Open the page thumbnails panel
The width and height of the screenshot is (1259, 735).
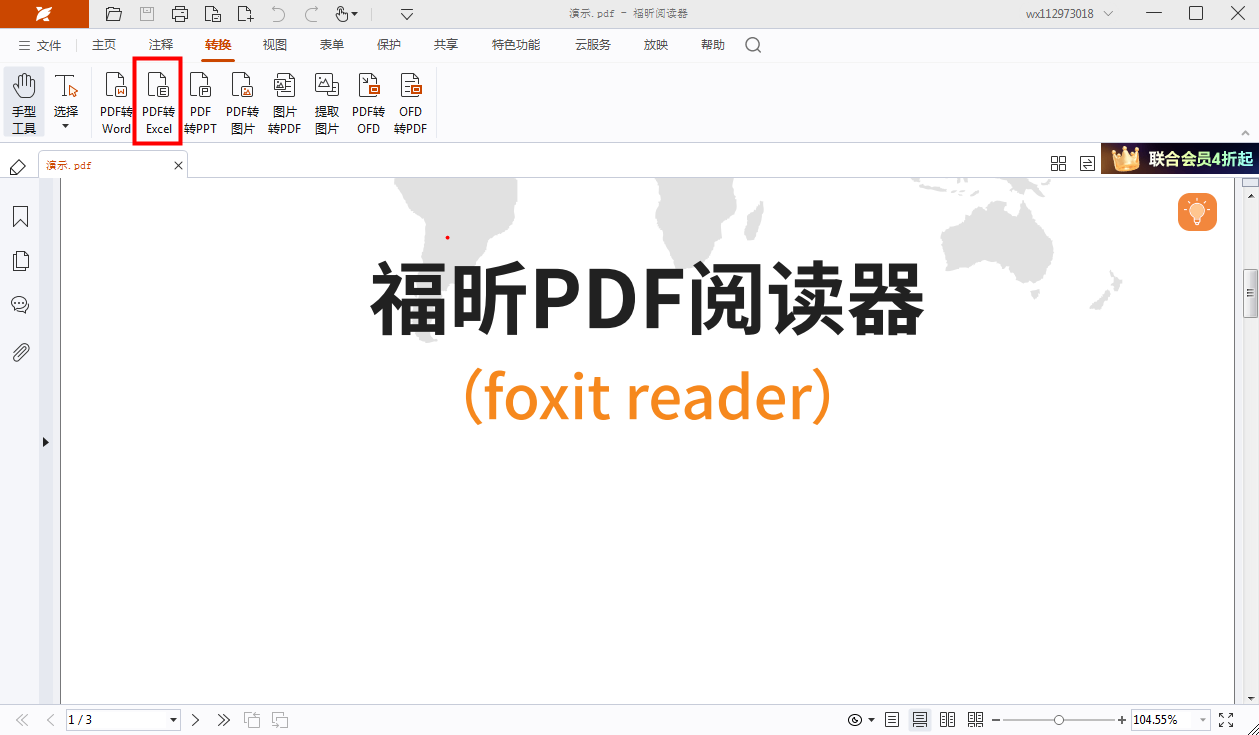tap(20, 261)
